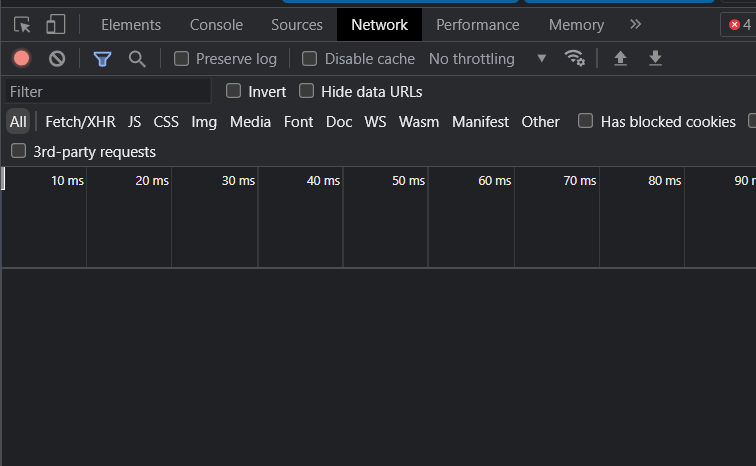756x466 pixels.
Task: Stop recording network log
Action: pyautogui.click(x=22, y=59)
